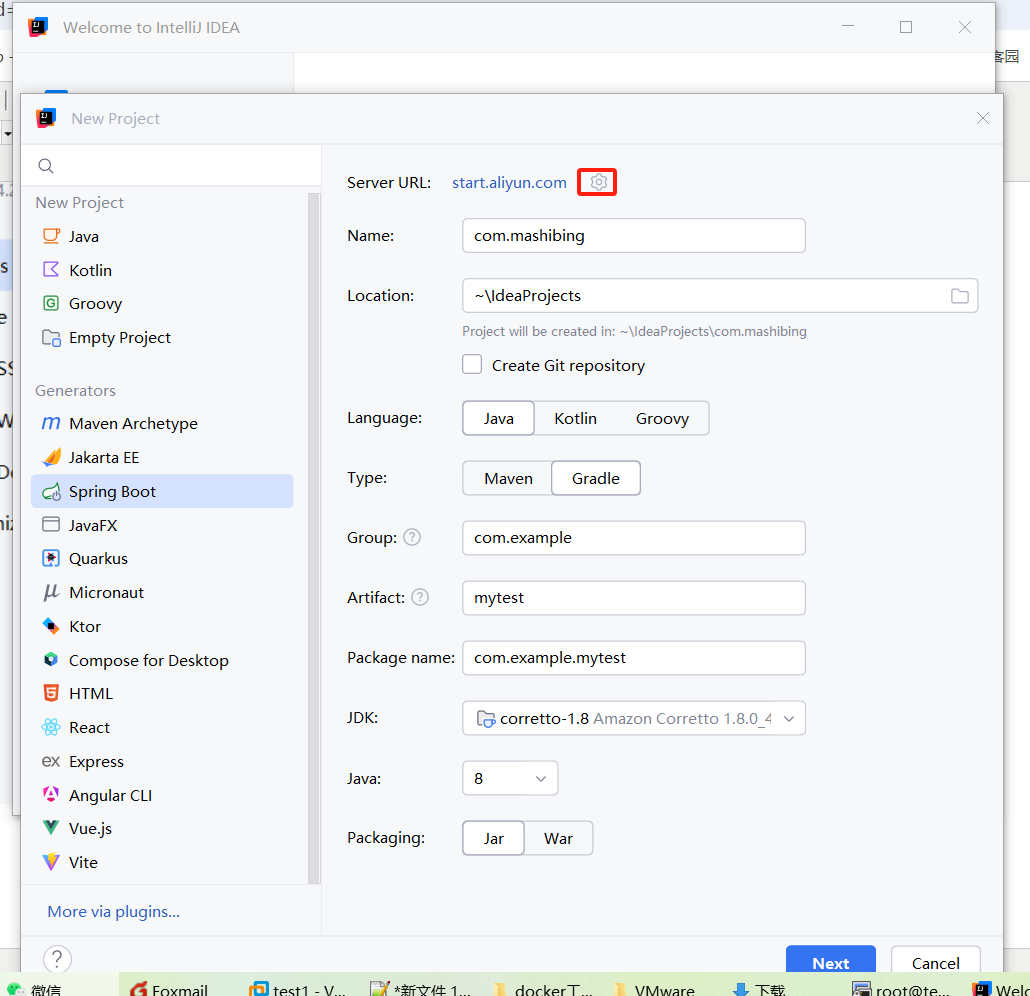Select Jar packaging
Viewport: 1030px width, 996px height.
(x=493, y=838)
